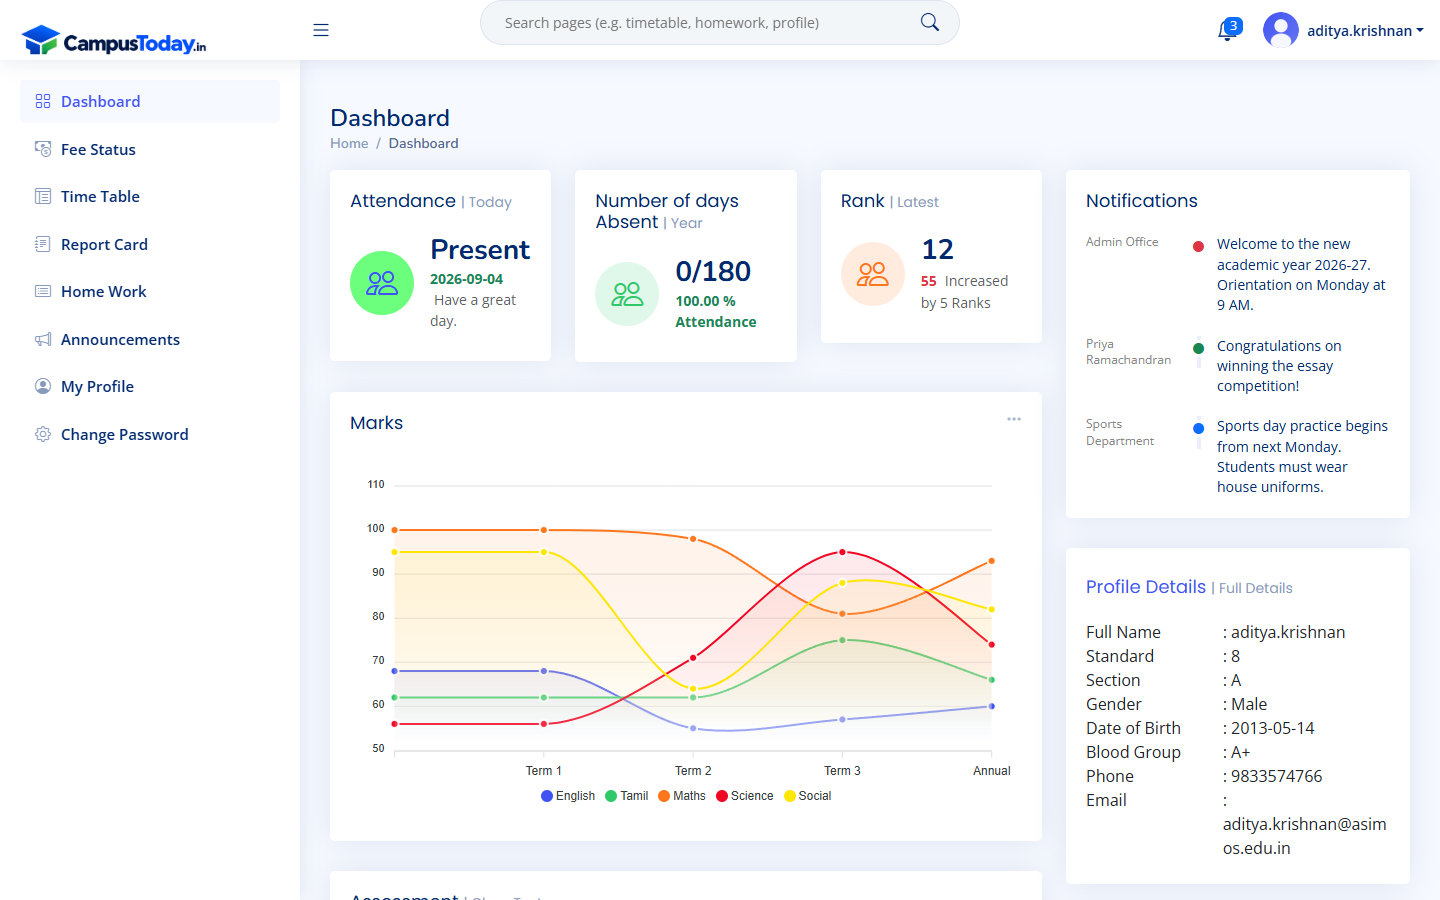Click the Blood Group value A+
Viewport: 1440px width, 900px height.
coord(1240,752)
